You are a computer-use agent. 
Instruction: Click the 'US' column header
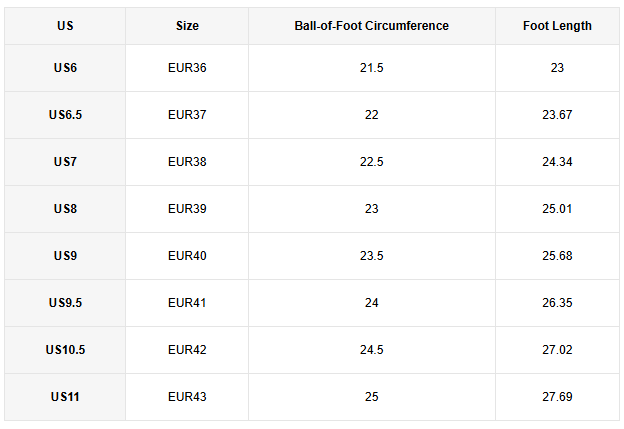point(65,26)
